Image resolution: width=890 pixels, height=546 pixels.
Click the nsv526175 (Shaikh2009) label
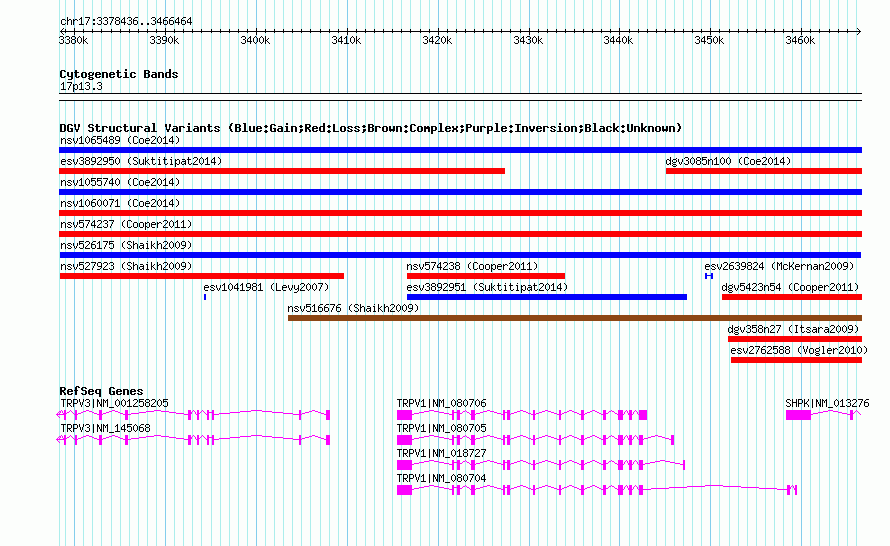tap(126, 245)
